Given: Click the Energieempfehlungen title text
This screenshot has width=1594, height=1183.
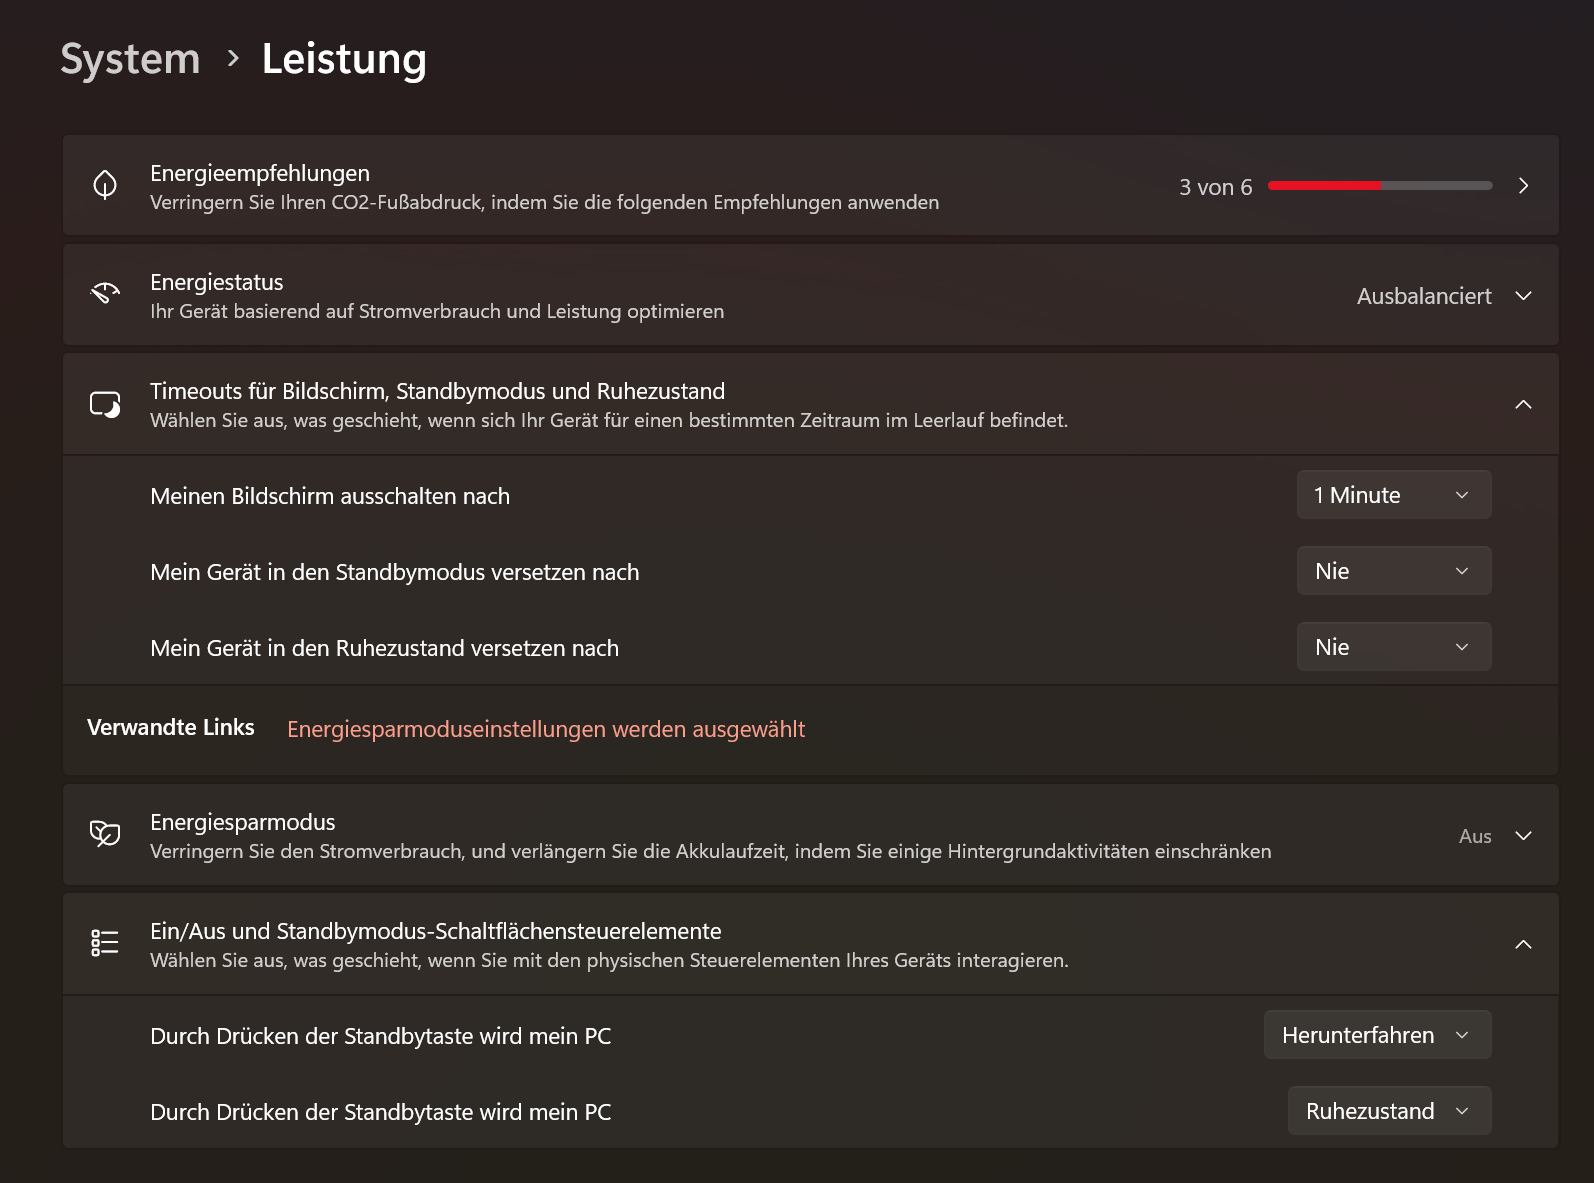Looking at the screenshot, I should click(x=260, y=173).
